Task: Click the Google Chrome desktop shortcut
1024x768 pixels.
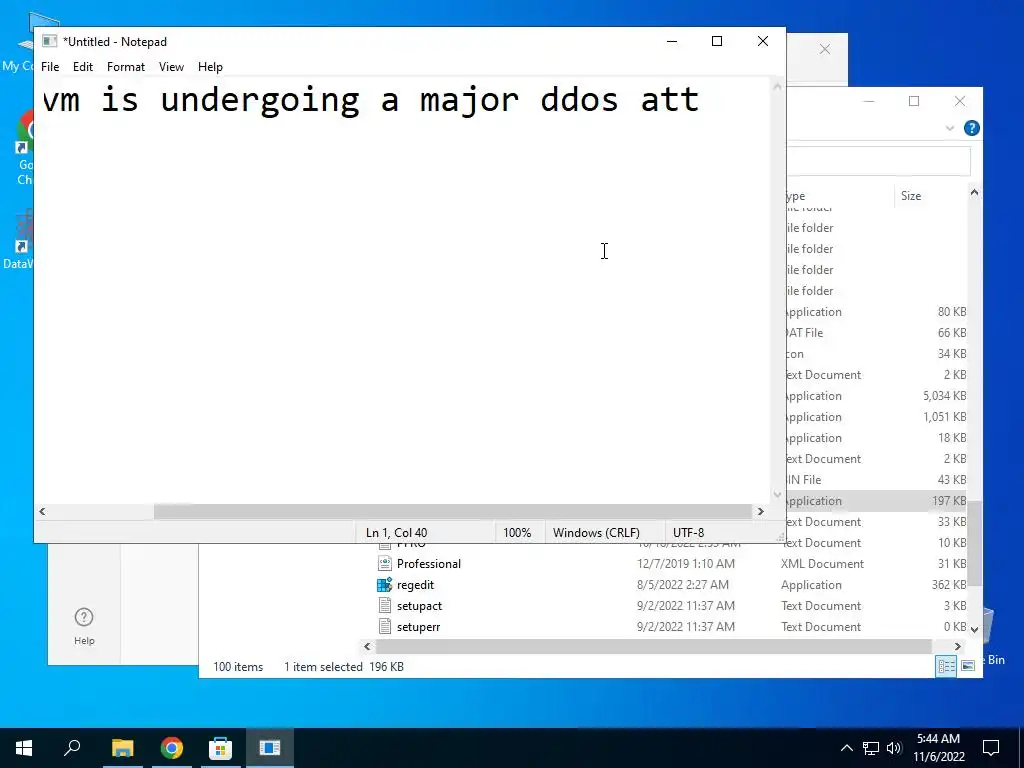Action: coord(24,147)
